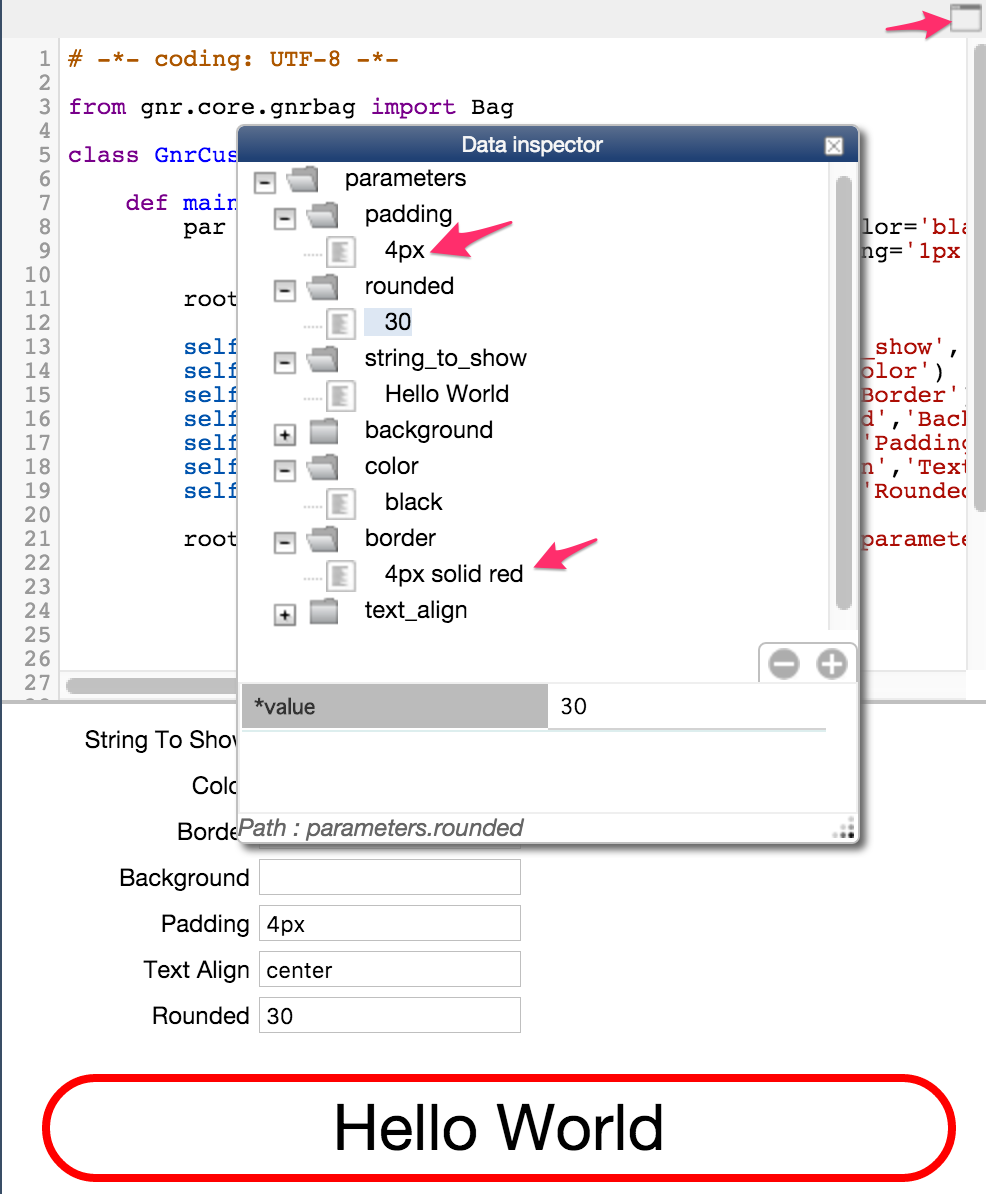Click the Text Align input field
Image resolution: width=986 pixels, height=1194 pixels.
[x=390, y=969]
